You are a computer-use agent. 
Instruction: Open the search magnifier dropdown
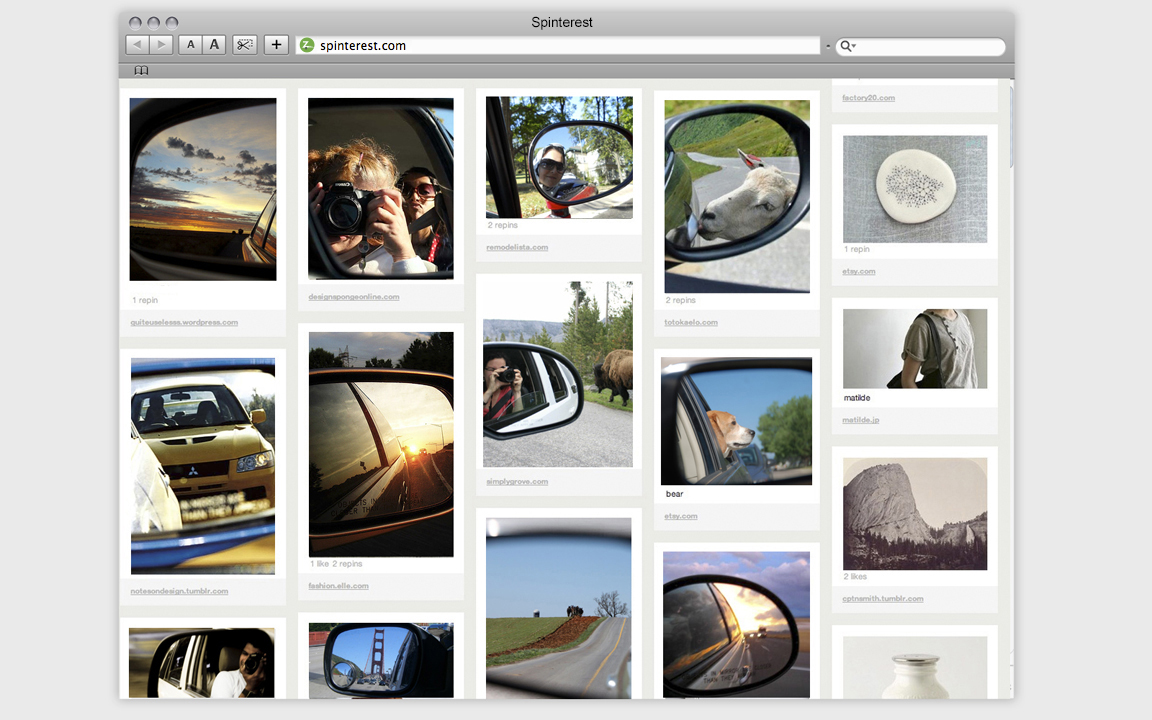848,46
